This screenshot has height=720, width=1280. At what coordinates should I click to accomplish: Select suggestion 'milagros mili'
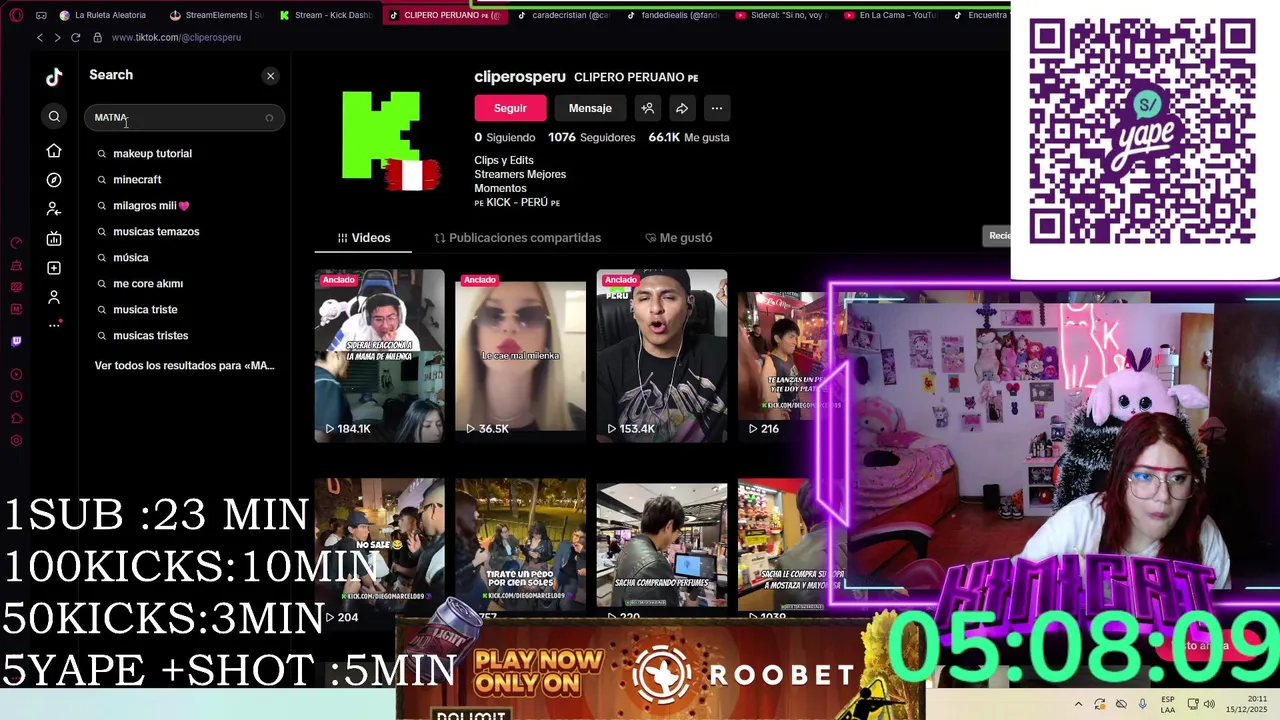pyautogui.click(x=151, y=206)
